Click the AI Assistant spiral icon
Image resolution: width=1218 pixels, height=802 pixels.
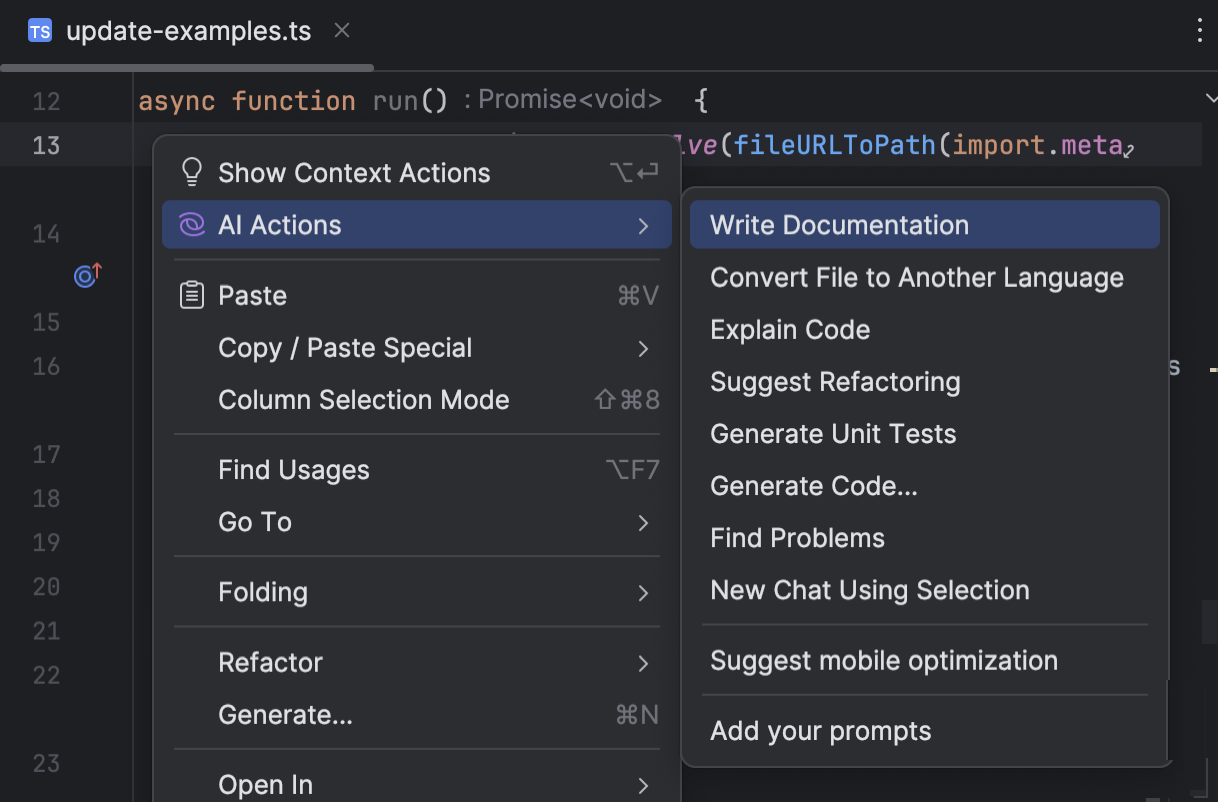click(191, 225)
